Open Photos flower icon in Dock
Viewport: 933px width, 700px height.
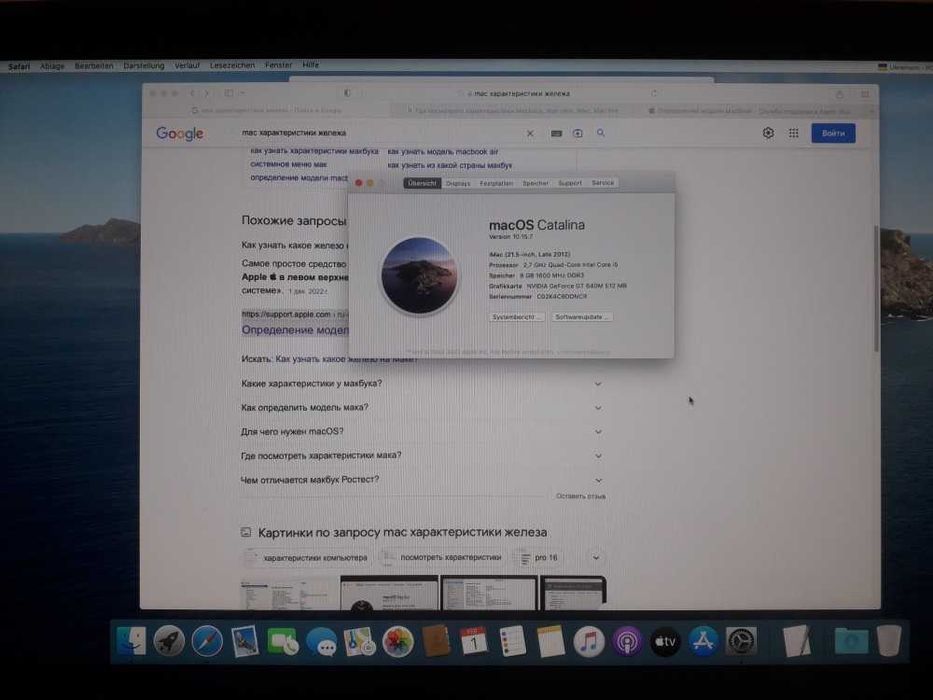tap(397, 642)
